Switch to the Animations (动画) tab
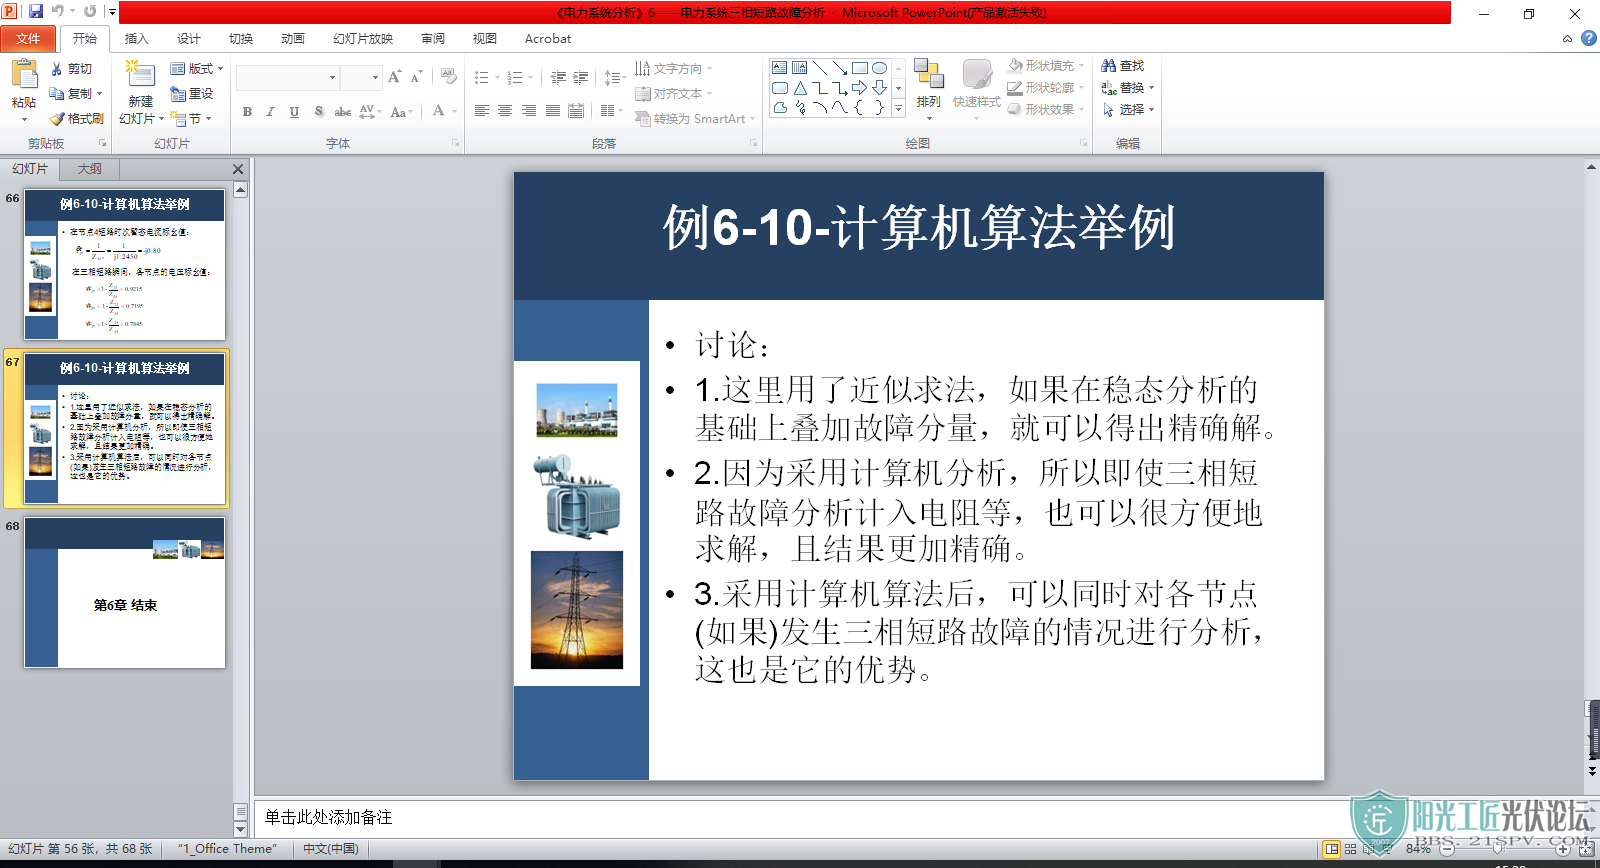The height and width of the screenshot is (868, 1600). (x=292, y=39)
